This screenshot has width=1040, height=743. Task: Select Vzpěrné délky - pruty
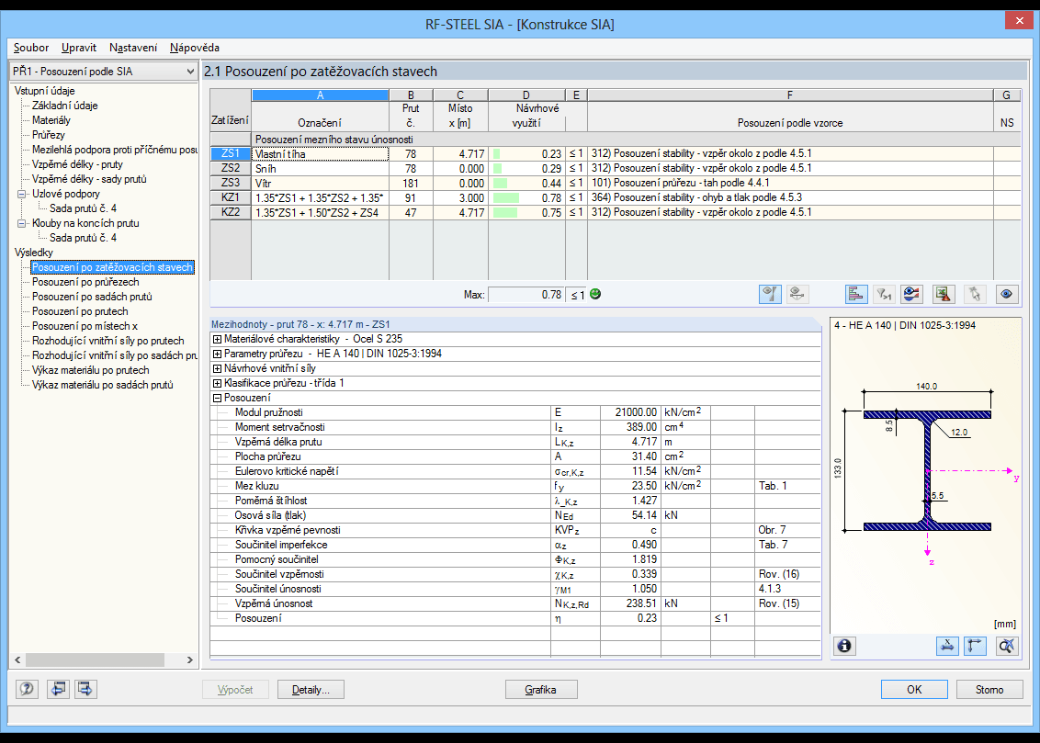77,165
